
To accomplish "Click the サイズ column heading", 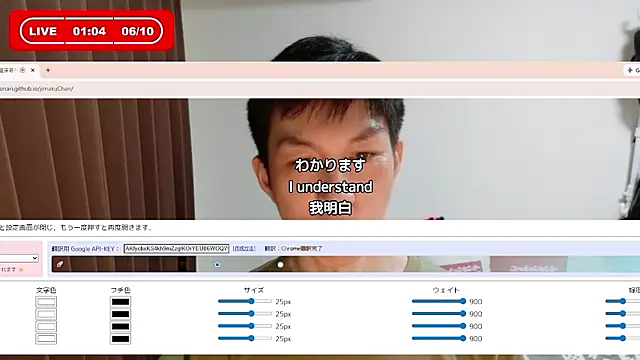I will 254,290.
